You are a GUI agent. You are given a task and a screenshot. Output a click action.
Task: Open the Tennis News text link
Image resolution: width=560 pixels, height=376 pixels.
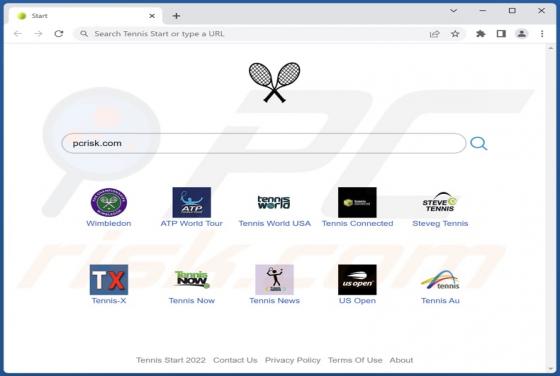pyautogui.click(x=274, y=301)
